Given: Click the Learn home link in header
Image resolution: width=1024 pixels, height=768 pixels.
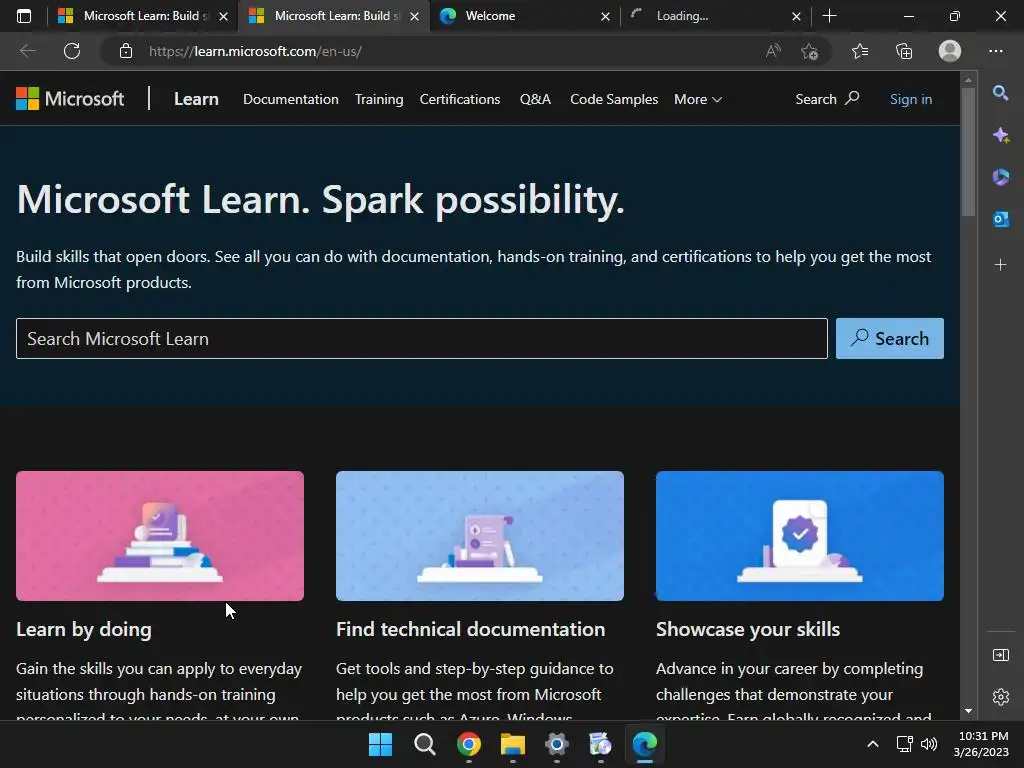Looking at the screenshot, I should click(196, 99).
